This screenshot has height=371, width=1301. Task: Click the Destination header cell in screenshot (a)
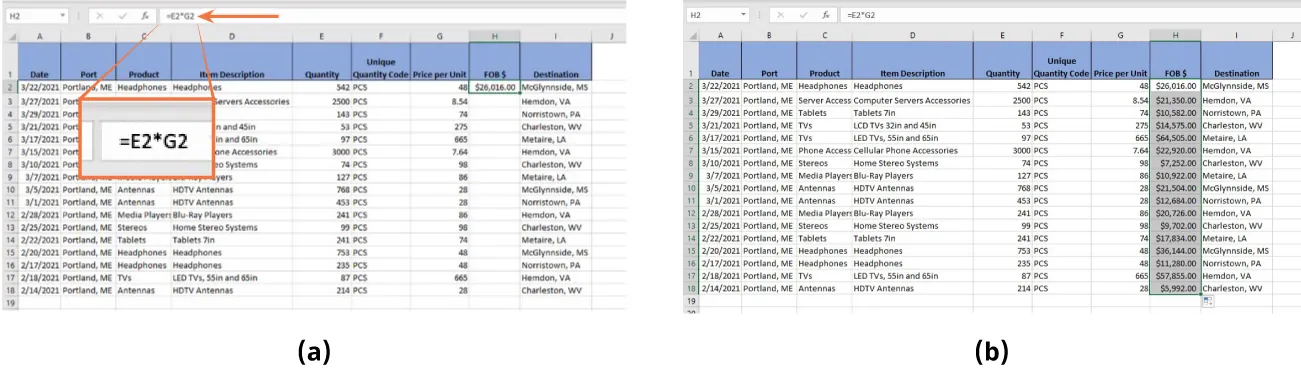(x=556, y=61)
